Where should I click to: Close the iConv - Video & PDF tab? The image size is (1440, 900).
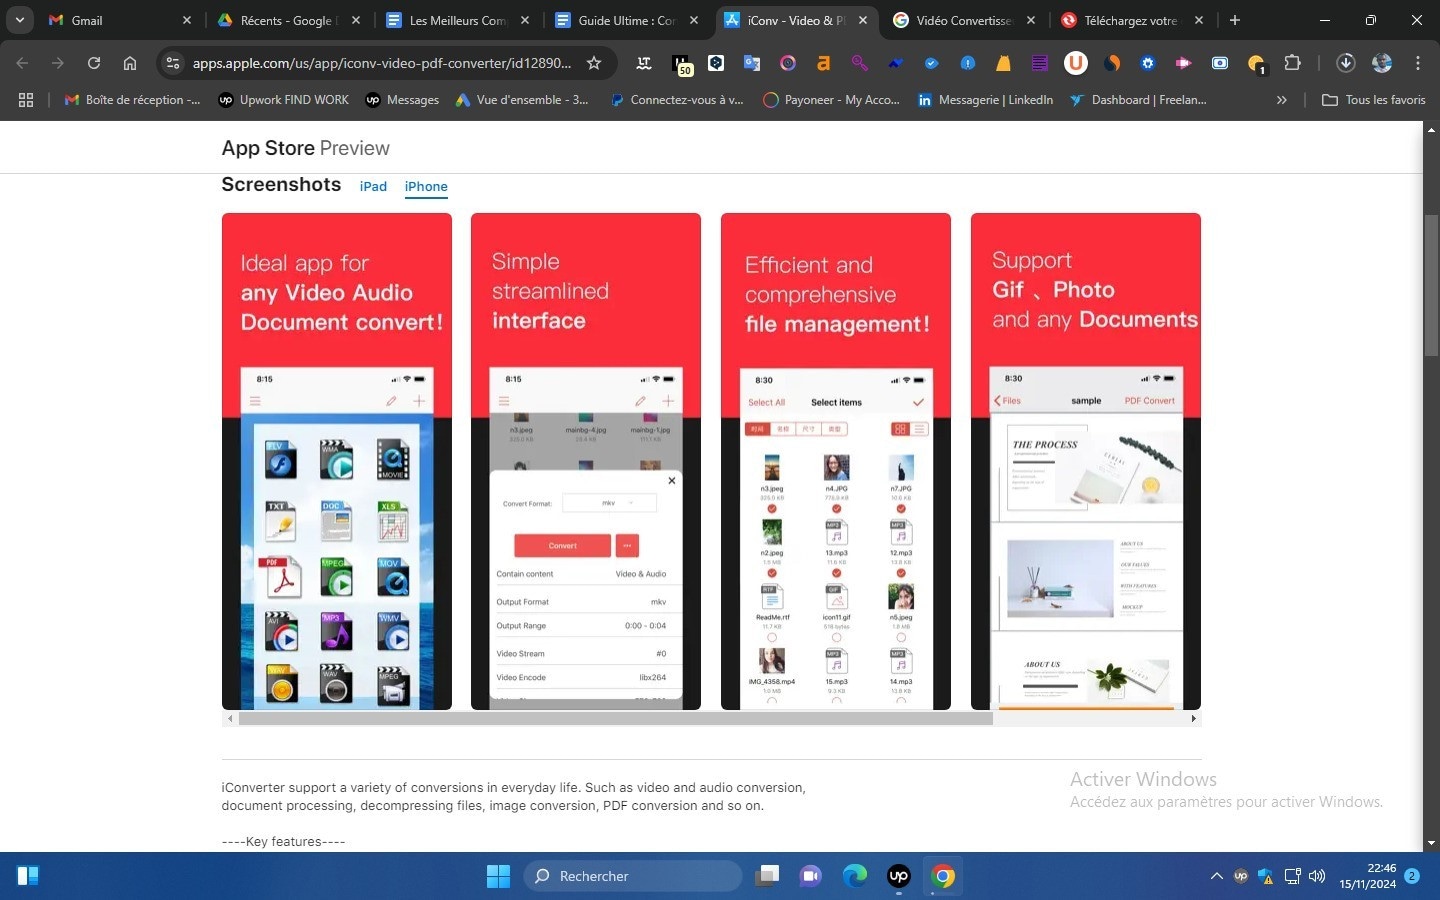point(863,20)
